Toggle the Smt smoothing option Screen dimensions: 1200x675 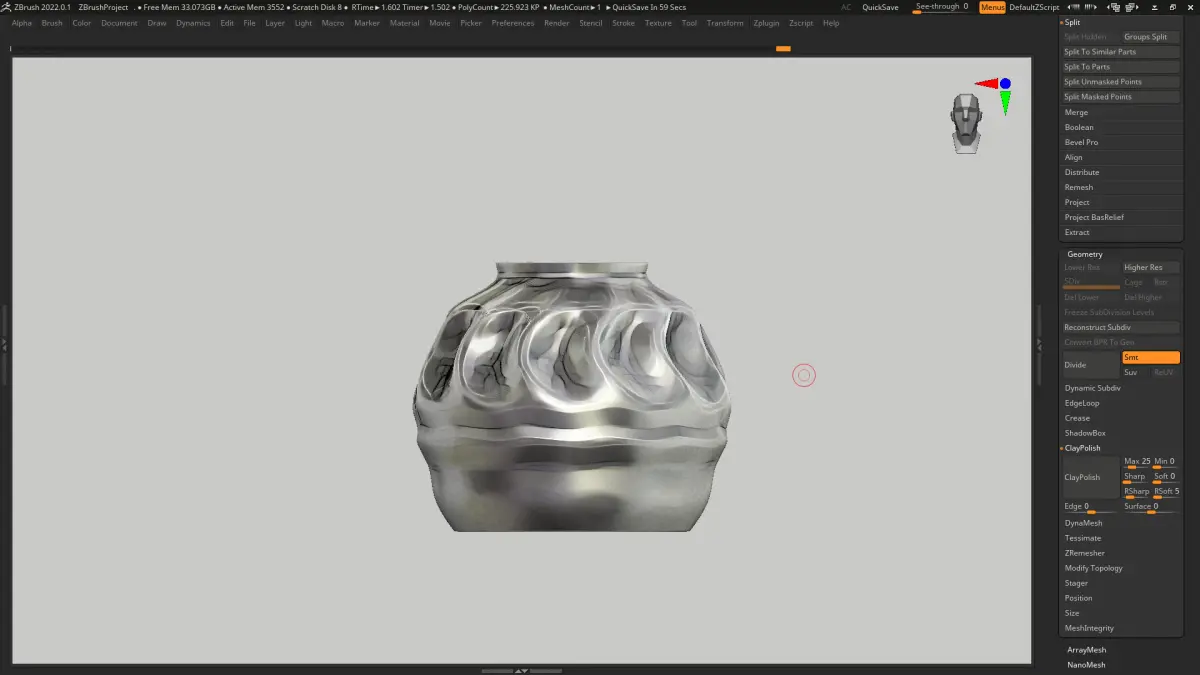[1150, 357]
